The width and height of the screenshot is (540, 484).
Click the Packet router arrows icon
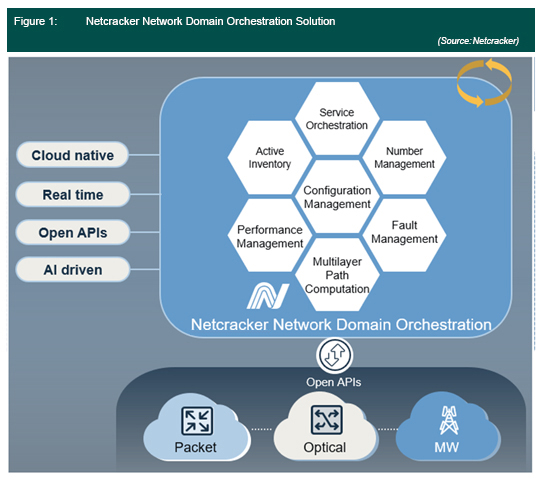coord(197,421)
